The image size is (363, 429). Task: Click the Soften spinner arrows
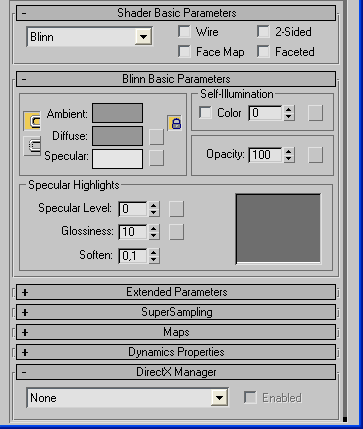click(154, 256)
